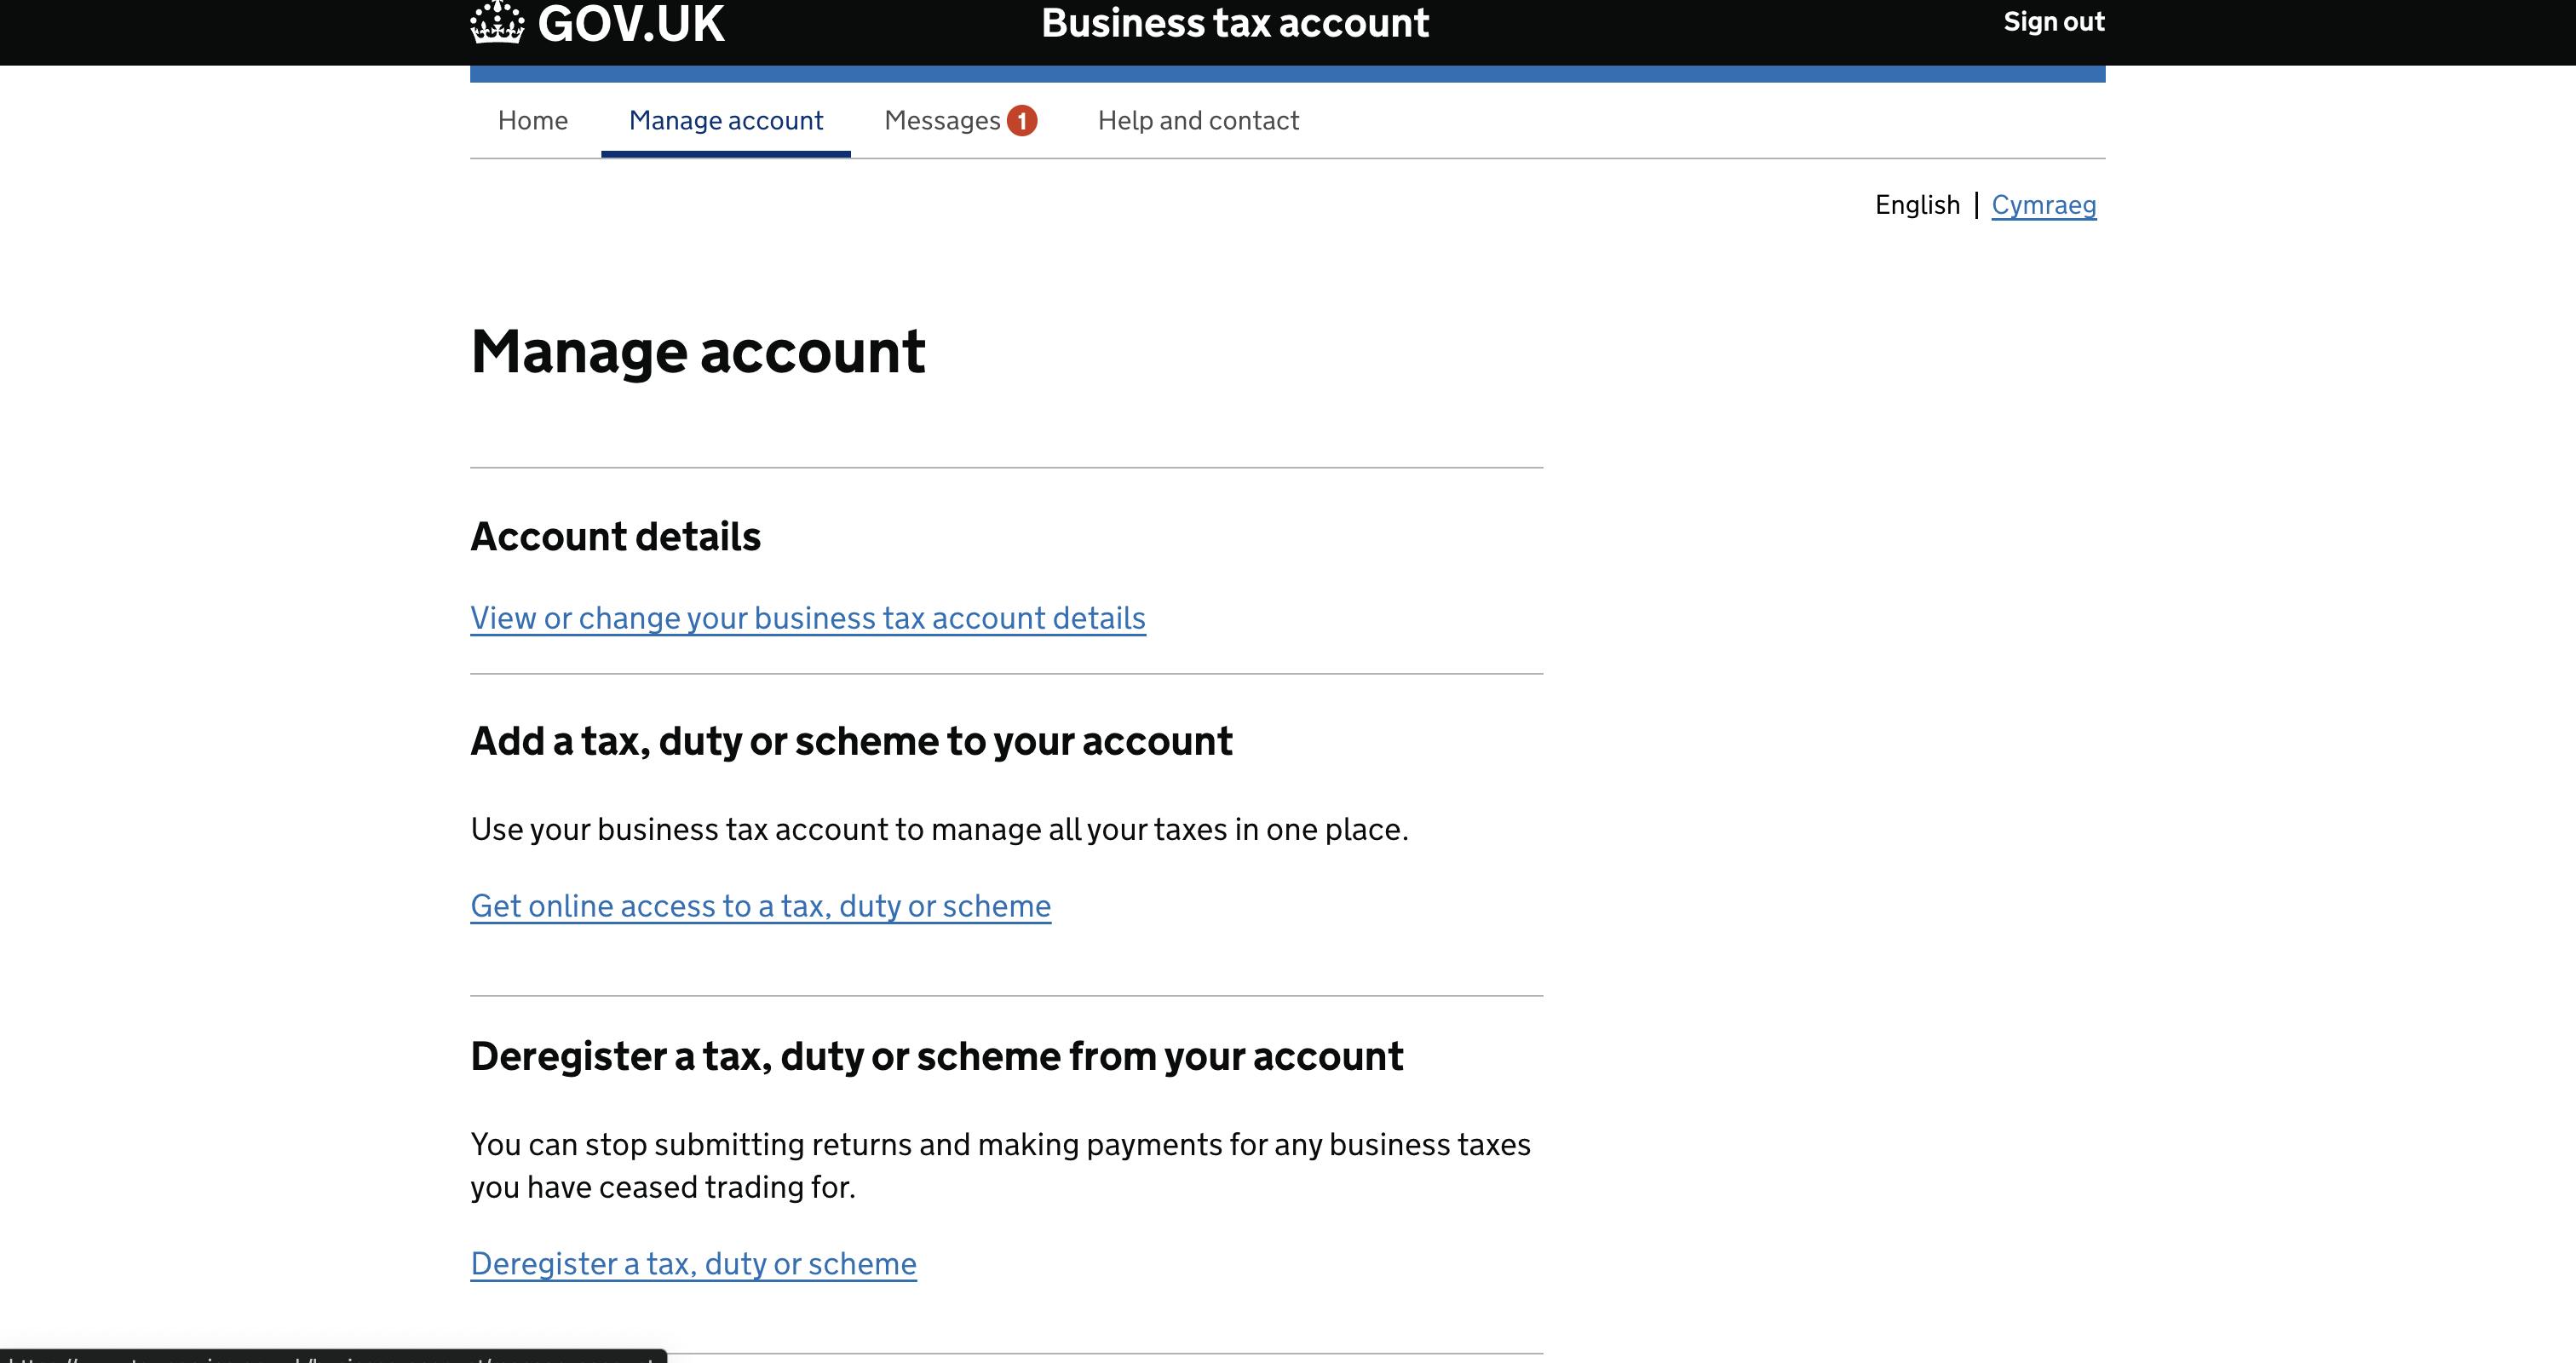Switch language to Cymraeg
2576x1363 pixels.
coord(2043,205)
